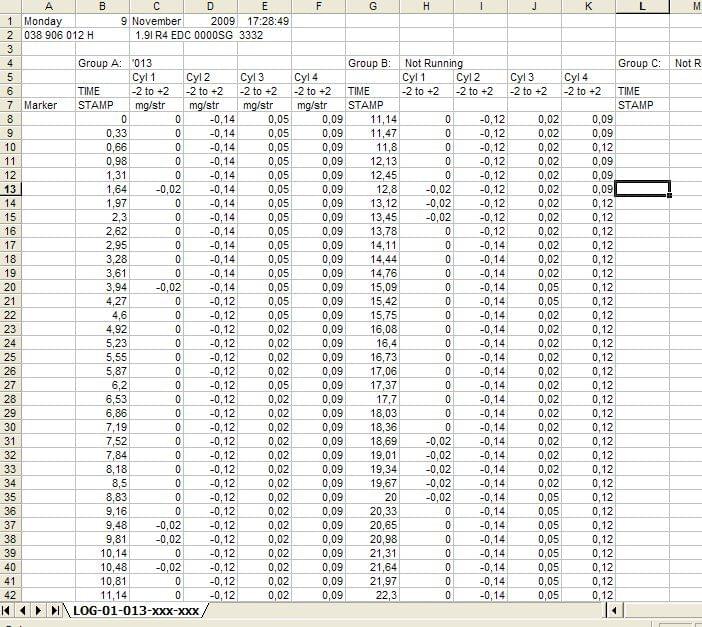Click the 'Marker' cell in column A
This screenshot has height=627, width=702.
[48, 104]
